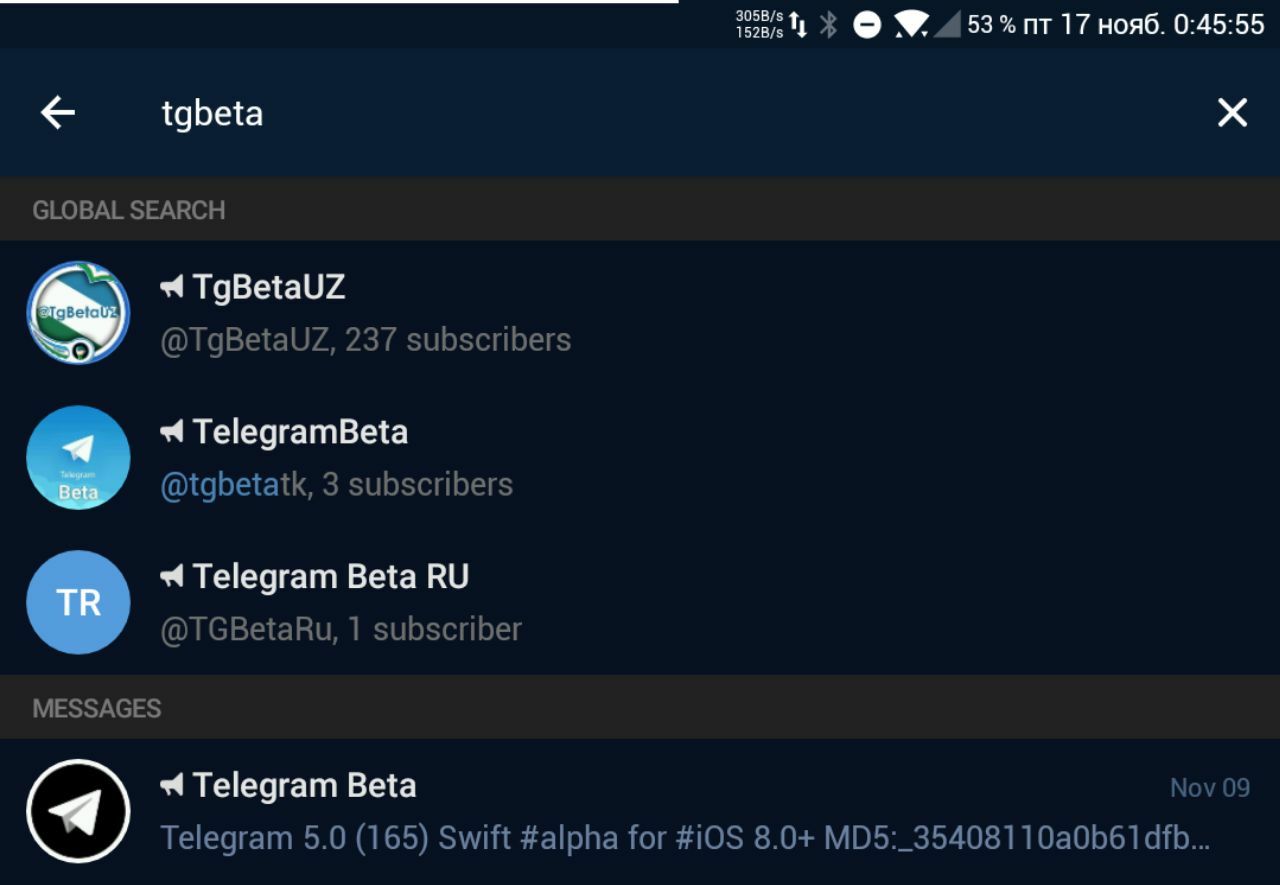Select the TgBetaUZ channel name

[x=268, y=288]
